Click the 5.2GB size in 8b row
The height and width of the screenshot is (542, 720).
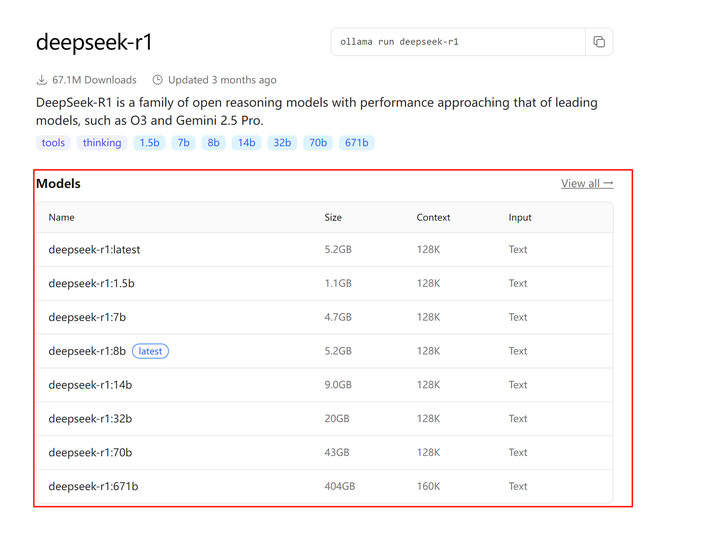point(338,351)
